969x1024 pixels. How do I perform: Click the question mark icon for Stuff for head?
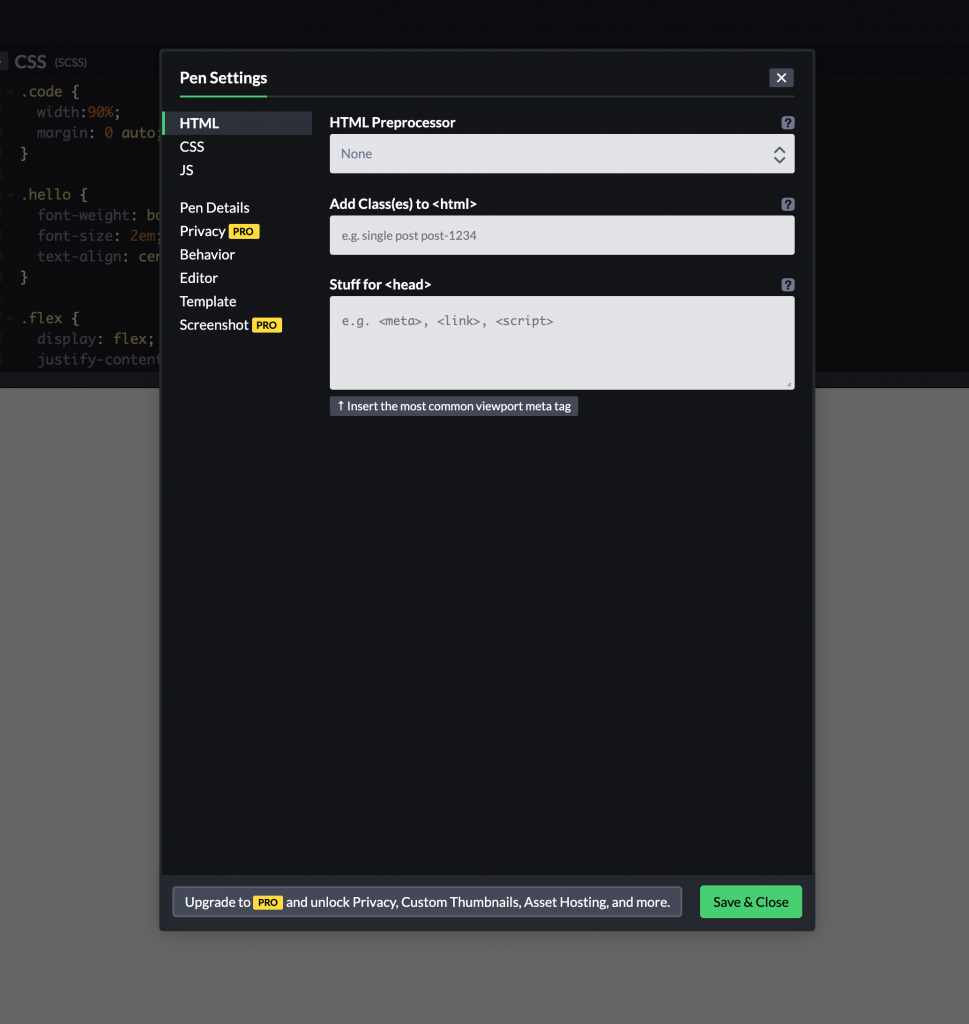tap(788, 284)
